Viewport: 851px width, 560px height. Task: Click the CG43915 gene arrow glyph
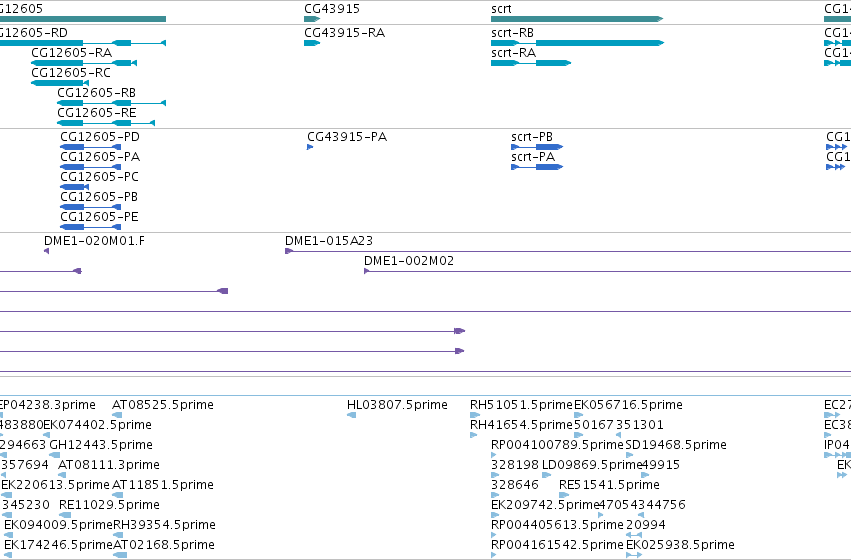click(312, 19)
